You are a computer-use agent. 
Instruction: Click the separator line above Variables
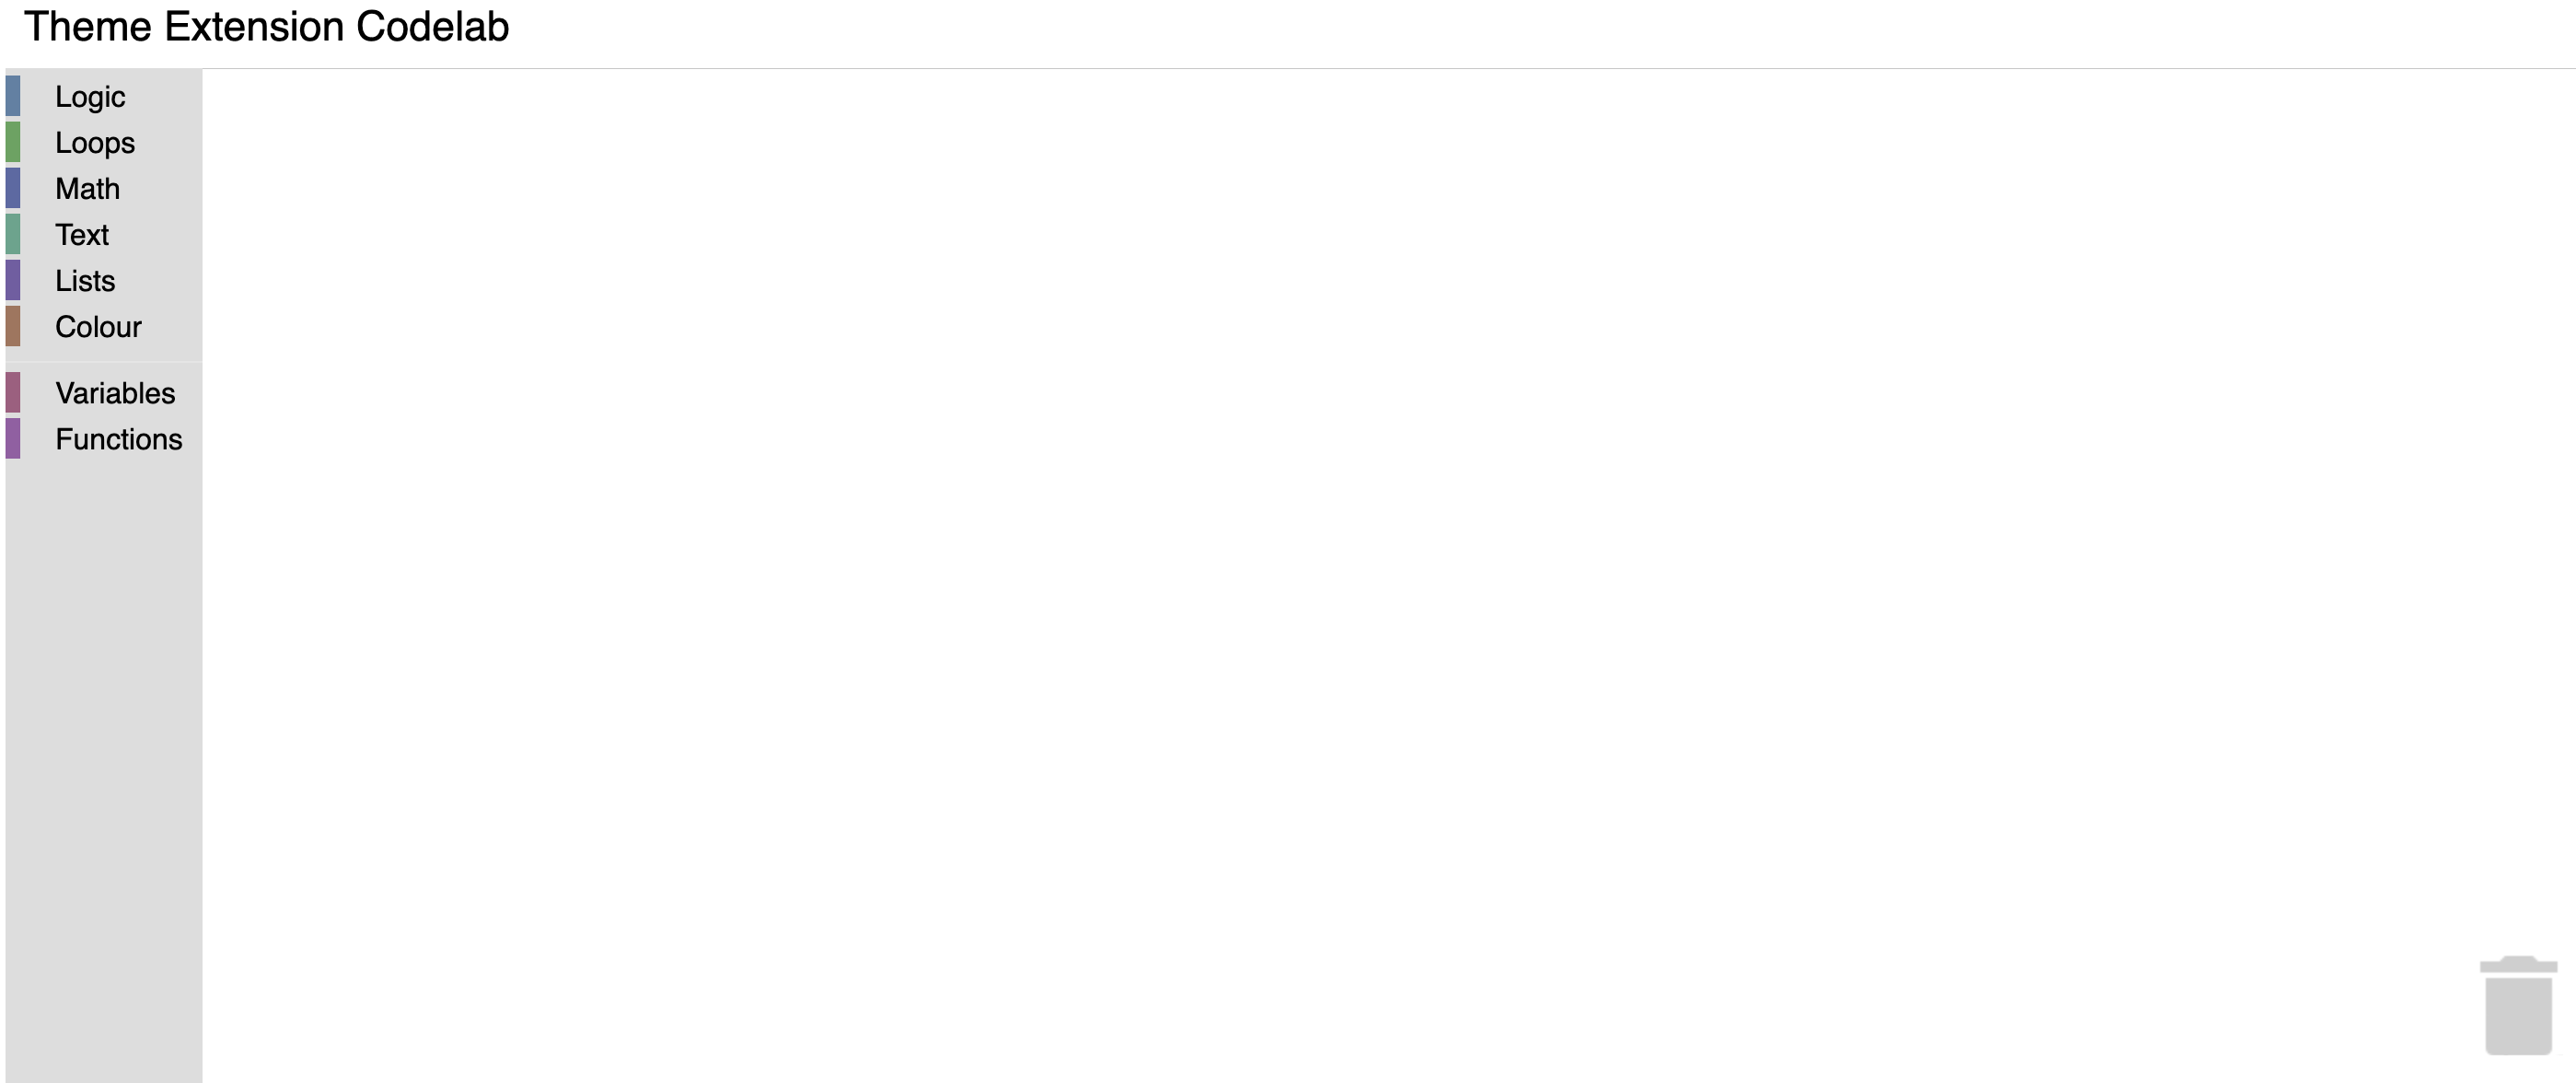tap(104, 361)
